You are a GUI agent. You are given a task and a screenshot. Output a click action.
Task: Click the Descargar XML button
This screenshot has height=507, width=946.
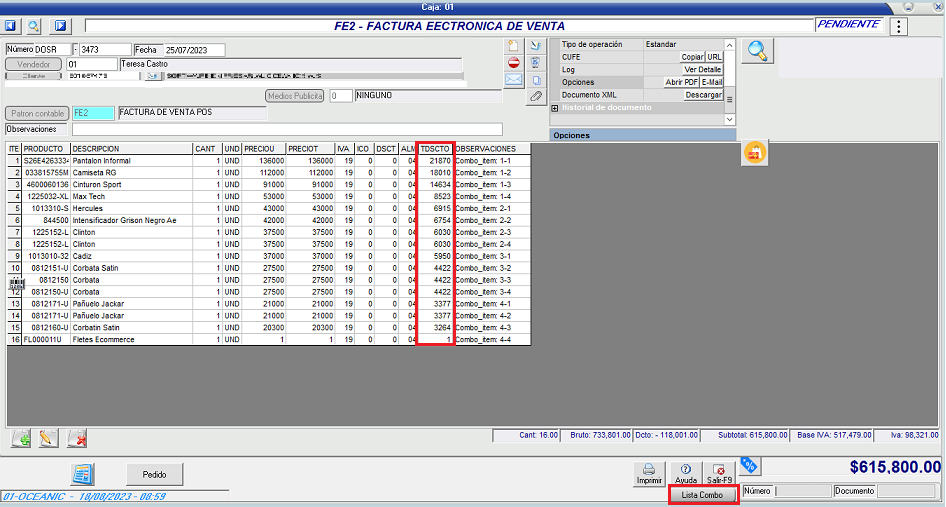(703, 95)
